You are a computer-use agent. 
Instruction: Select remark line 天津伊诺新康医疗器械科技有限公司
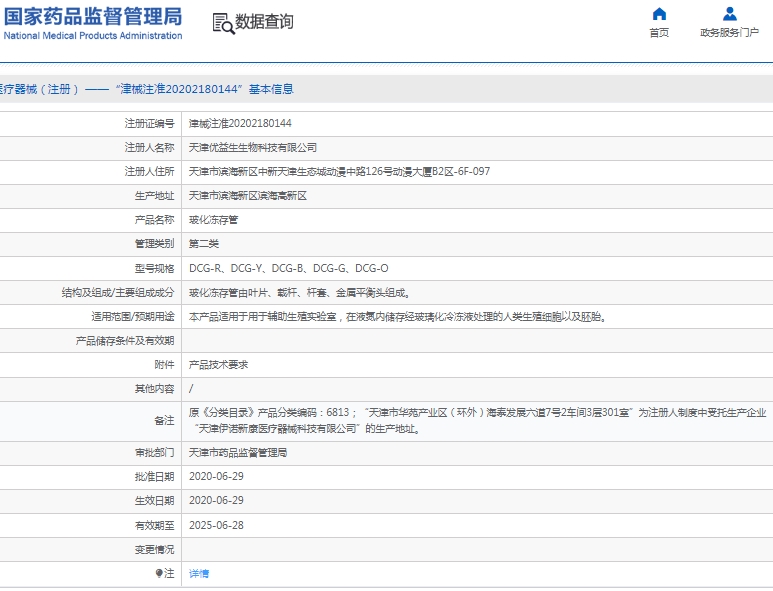pos(277,429)
